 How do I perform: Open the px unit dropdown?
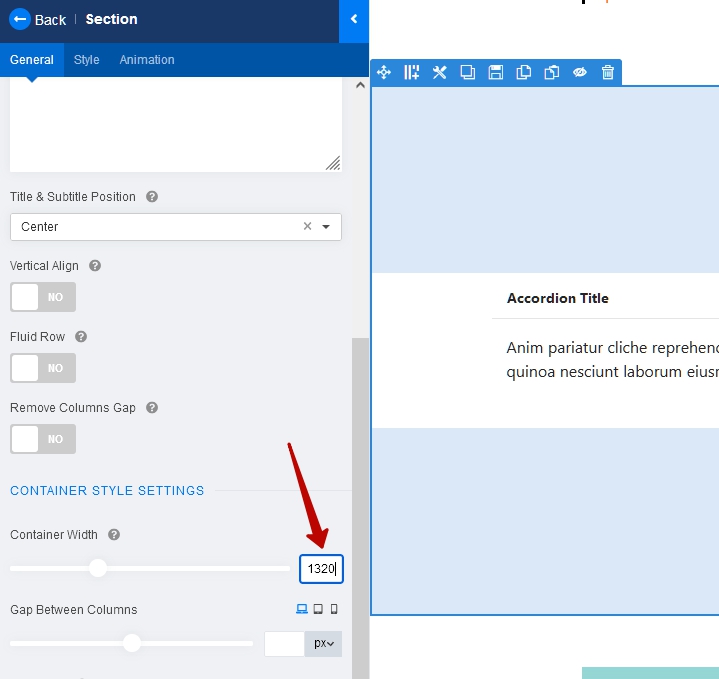tap(323, 643)
